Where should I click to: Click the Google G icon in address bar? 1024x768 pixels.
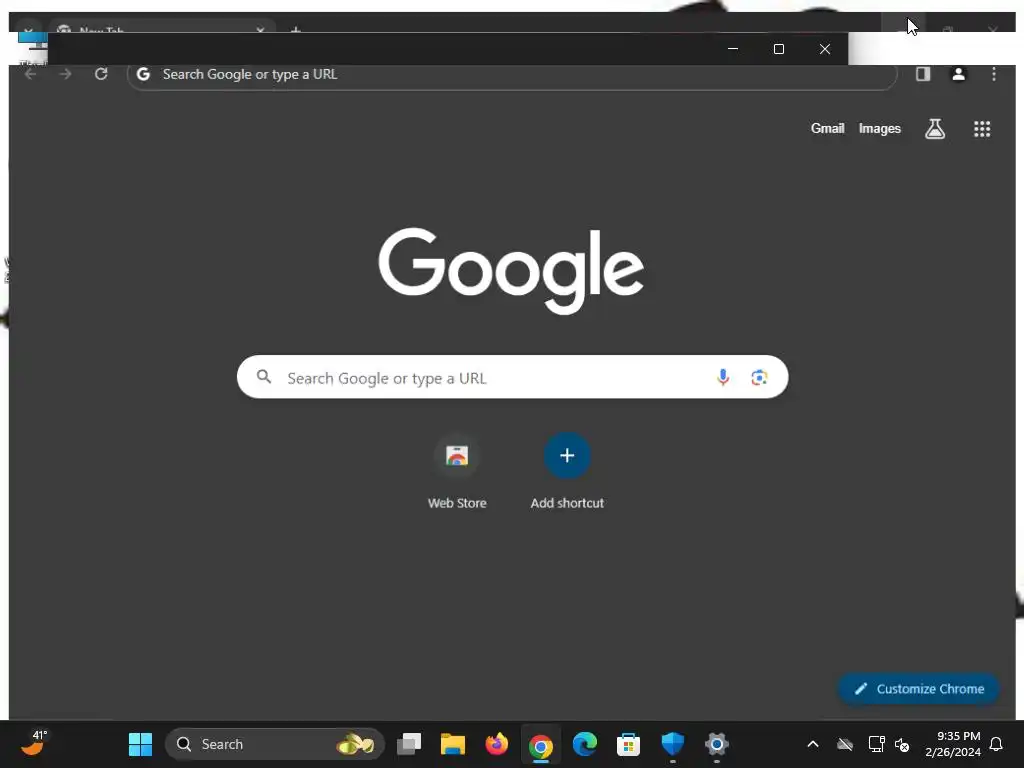143,74
